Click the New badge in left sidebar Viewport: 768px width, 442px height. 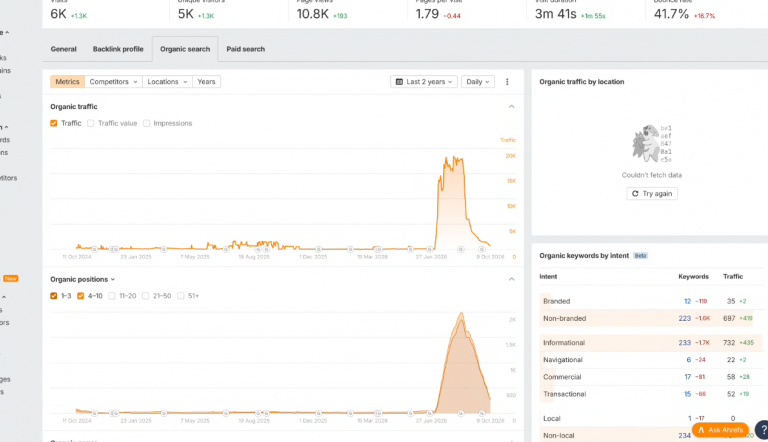coord(11,278)
